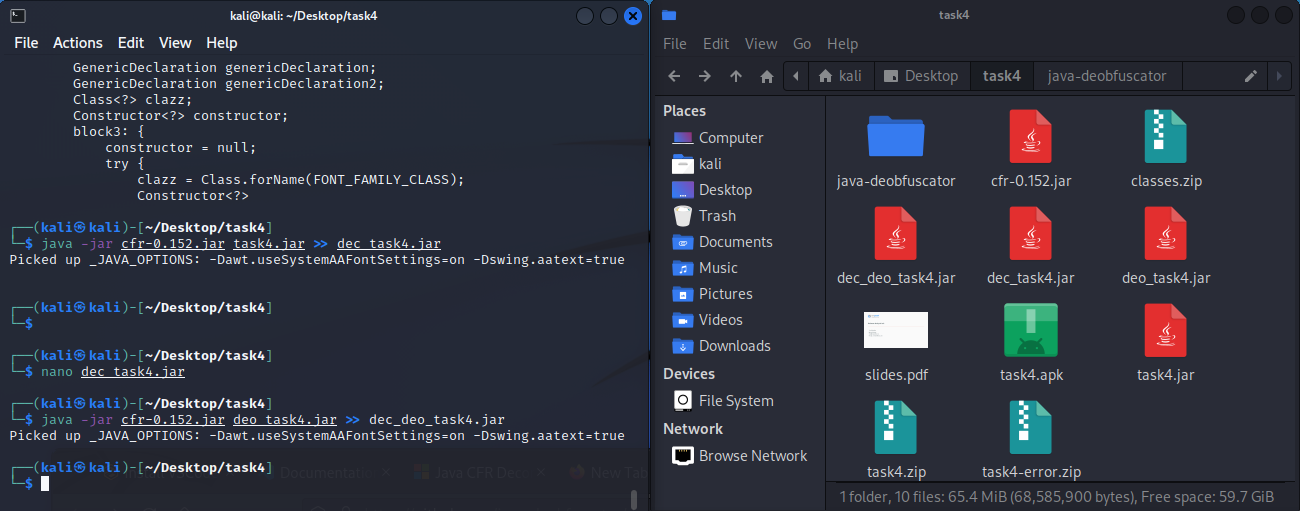
Task: Select the dec_deo_task4.jar file icon
Action: click(x=896, y=233)
